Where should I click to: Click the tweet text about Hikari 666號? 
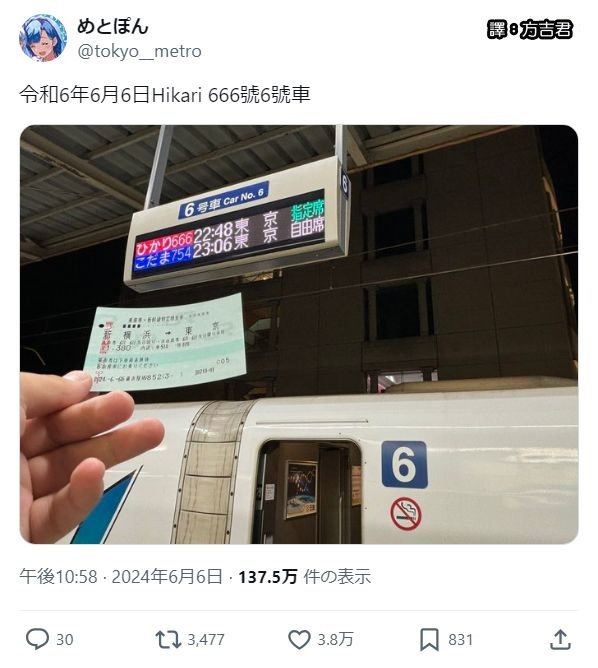click(x=165, y=95)
